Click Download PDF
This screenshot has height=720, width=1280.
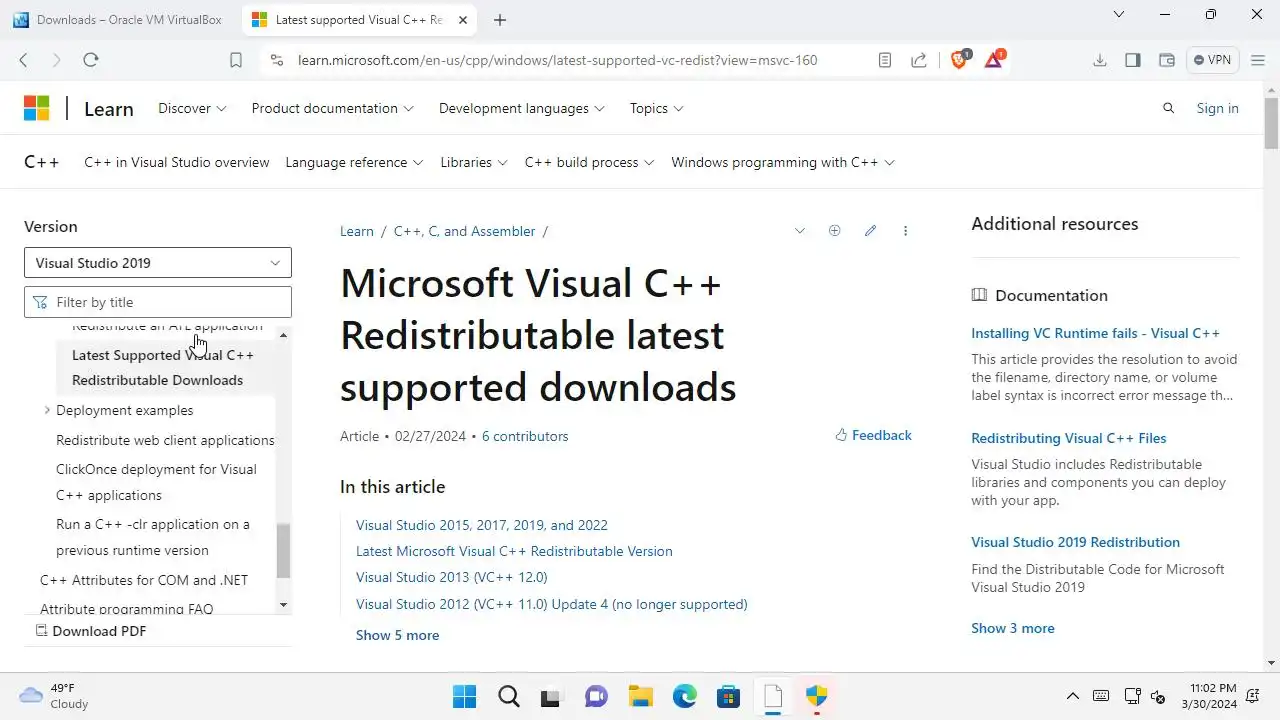point(91,631)
